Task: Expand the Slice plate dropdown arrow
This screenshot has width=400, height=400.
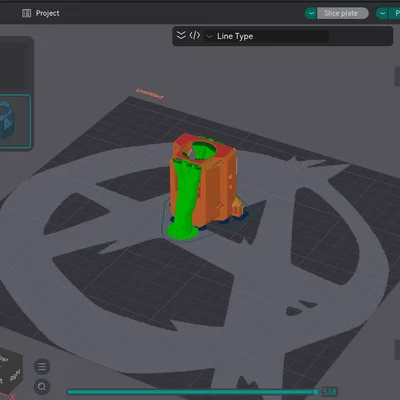Action: tap(311, 13)
